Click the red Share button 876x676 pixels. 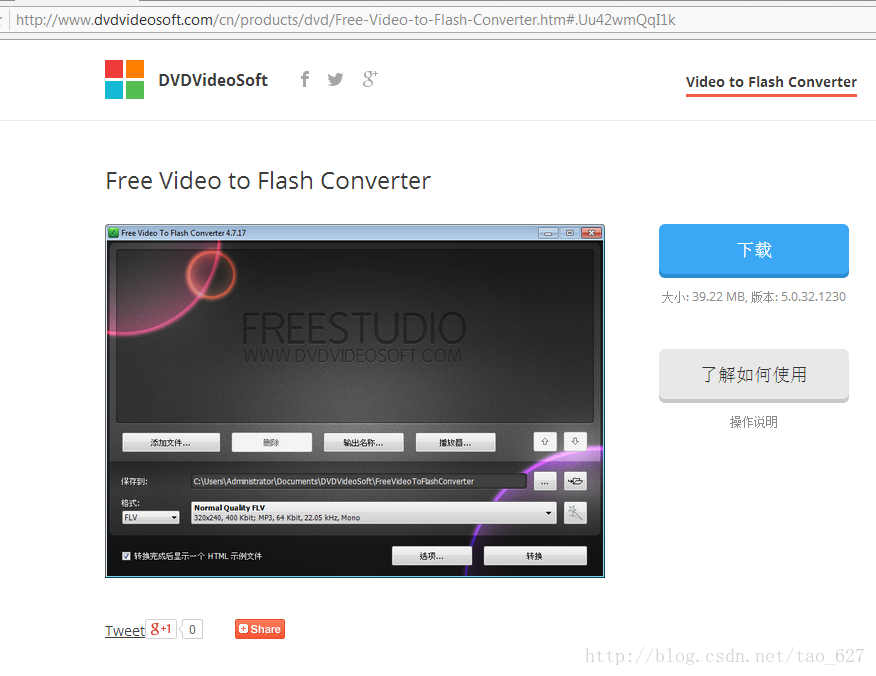(x=260, y=629)
